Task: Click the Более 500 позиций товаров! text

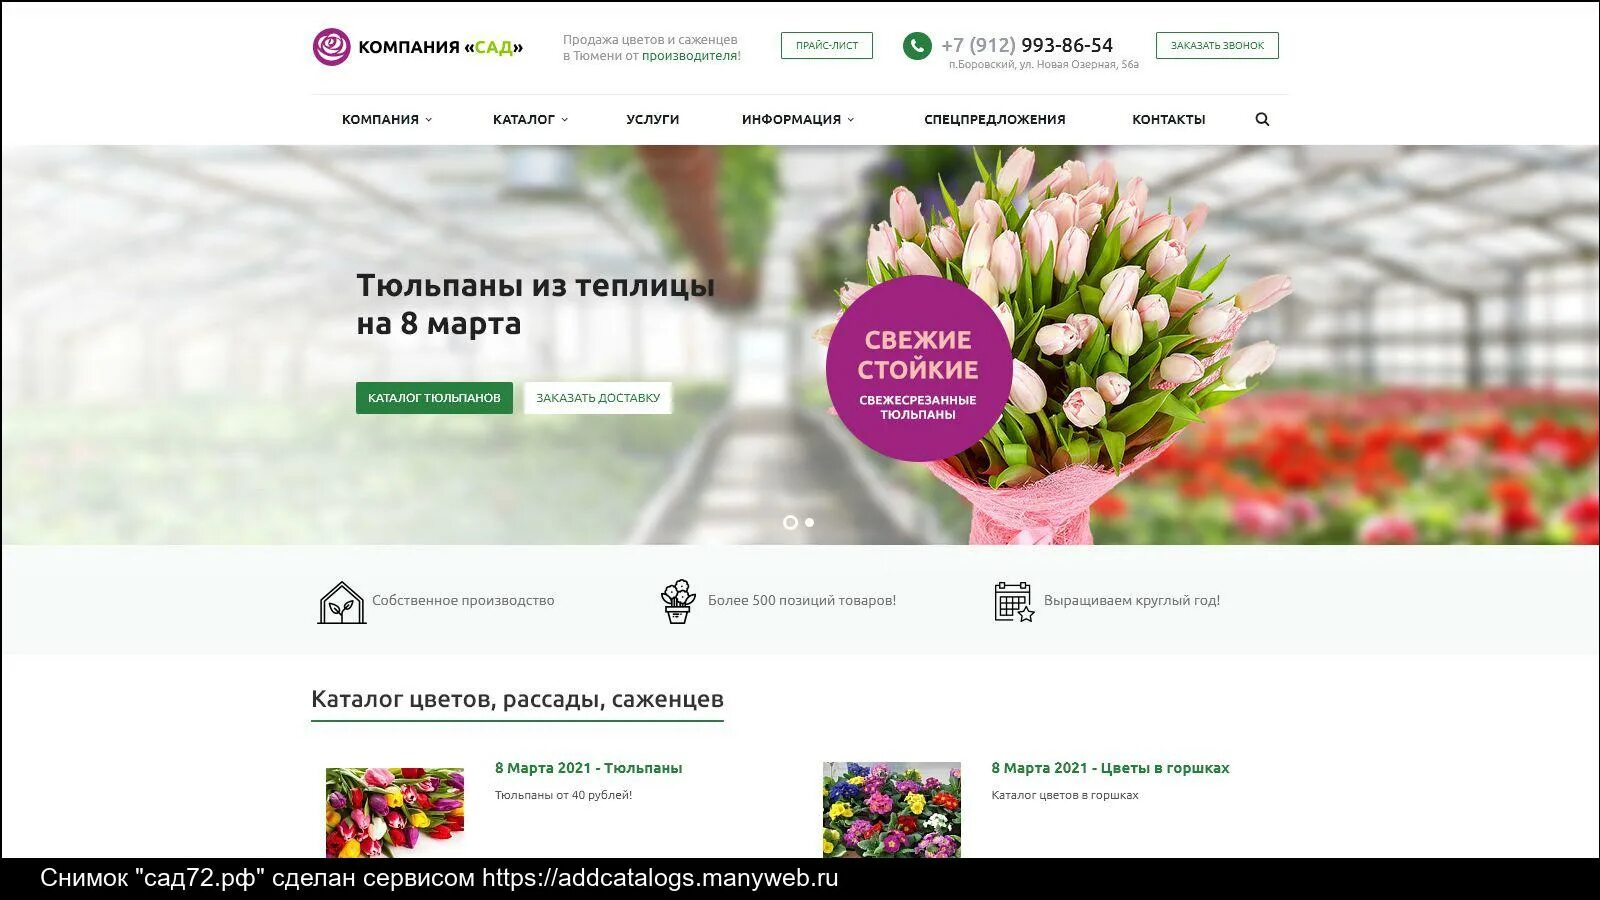Action: pyautogui.click(x=802, y=601)
